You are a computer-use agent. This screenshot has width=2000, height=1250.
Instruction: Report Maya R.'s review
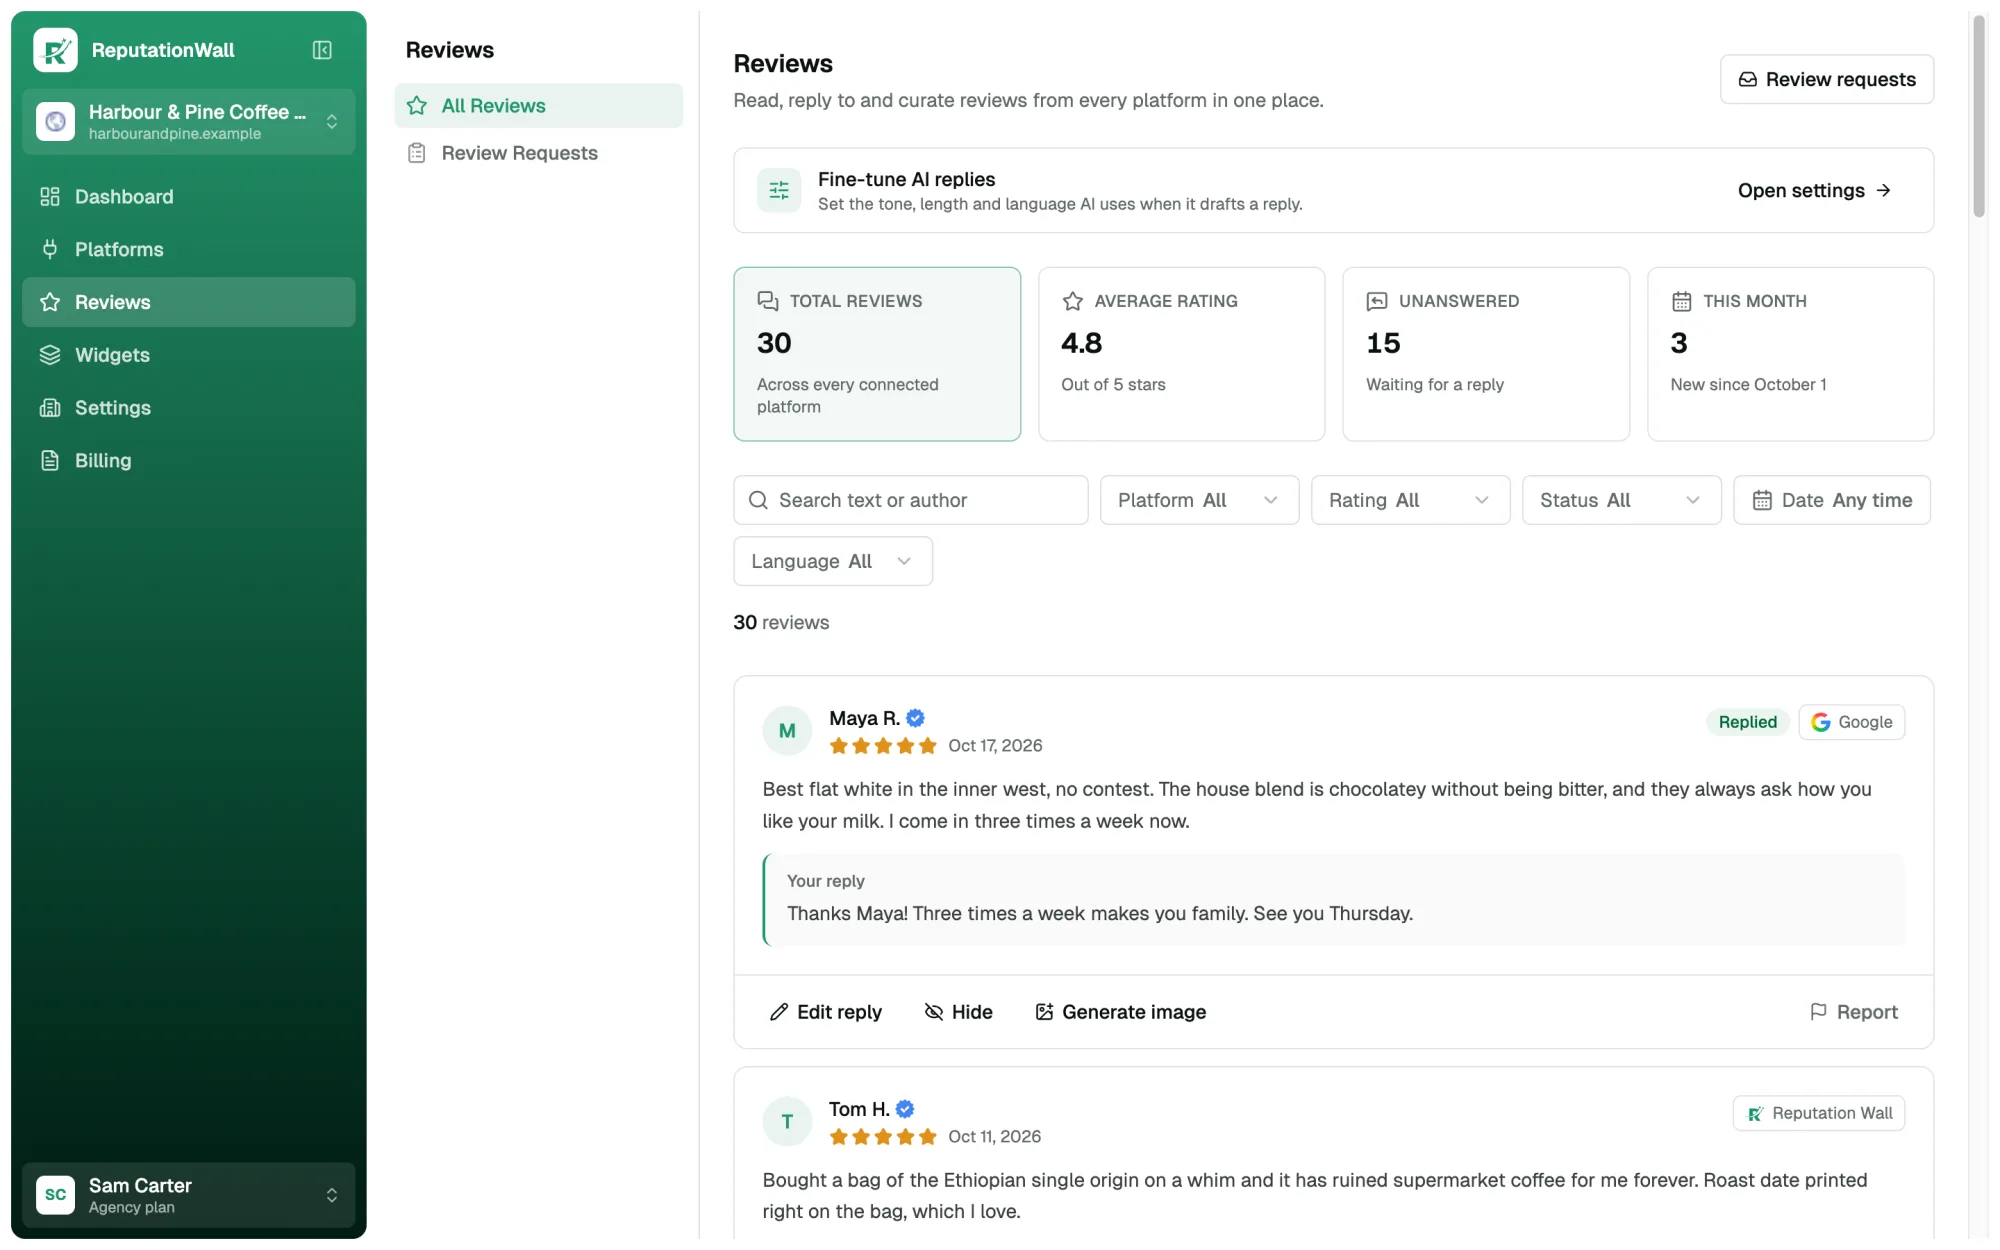(1854, 1012)
